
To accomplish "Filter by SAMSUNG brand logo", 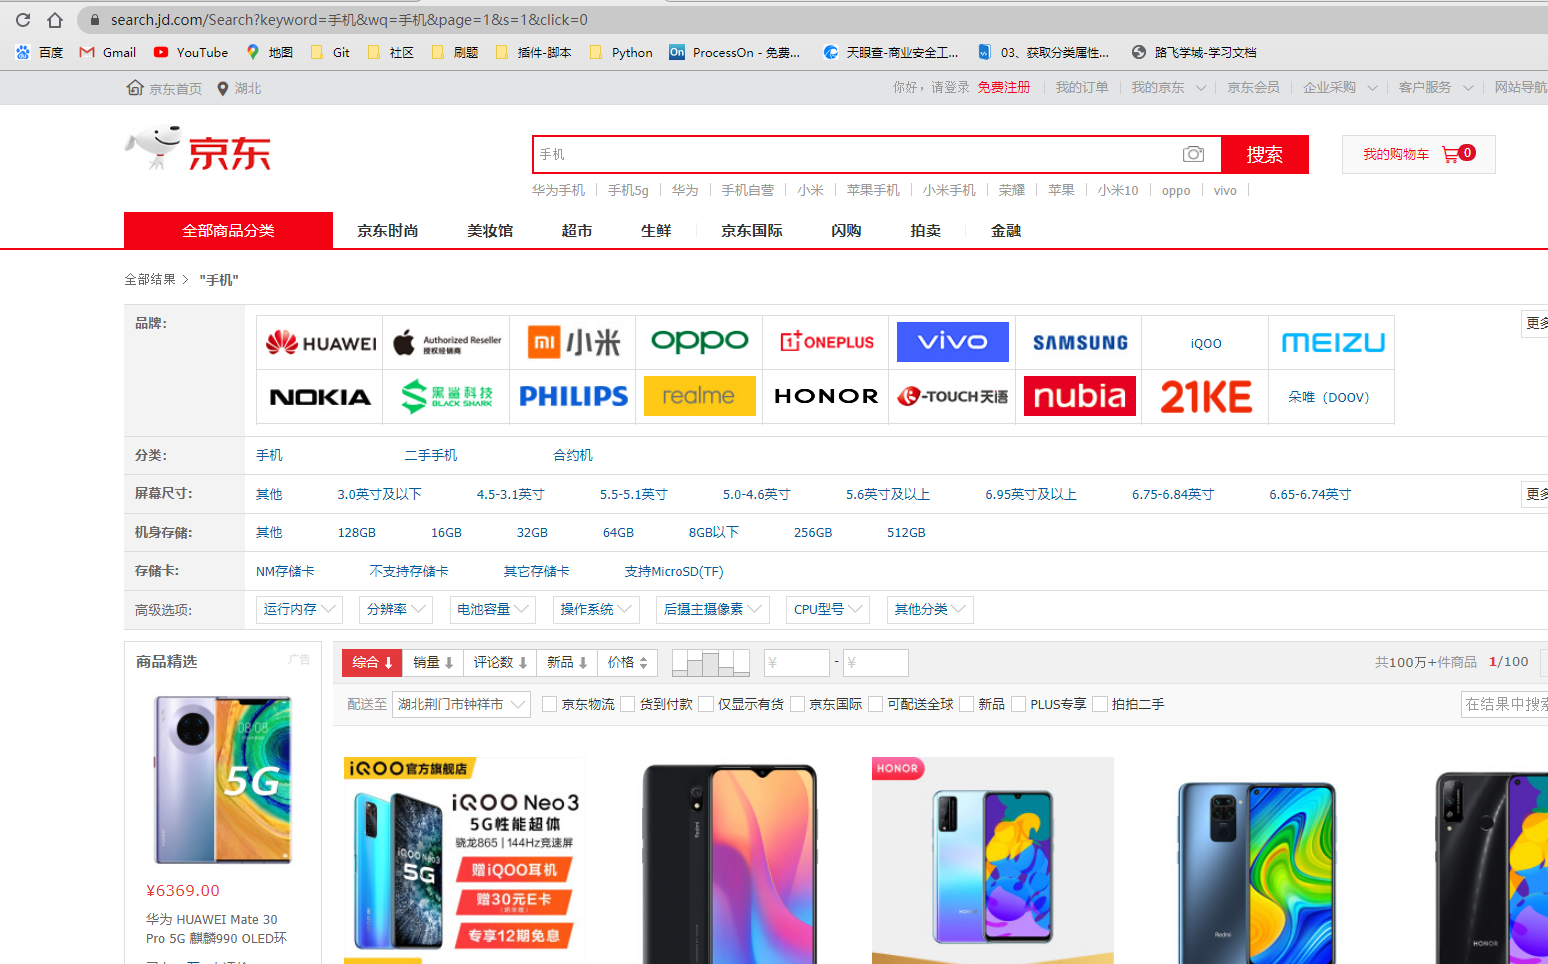I will [1079, 343].
